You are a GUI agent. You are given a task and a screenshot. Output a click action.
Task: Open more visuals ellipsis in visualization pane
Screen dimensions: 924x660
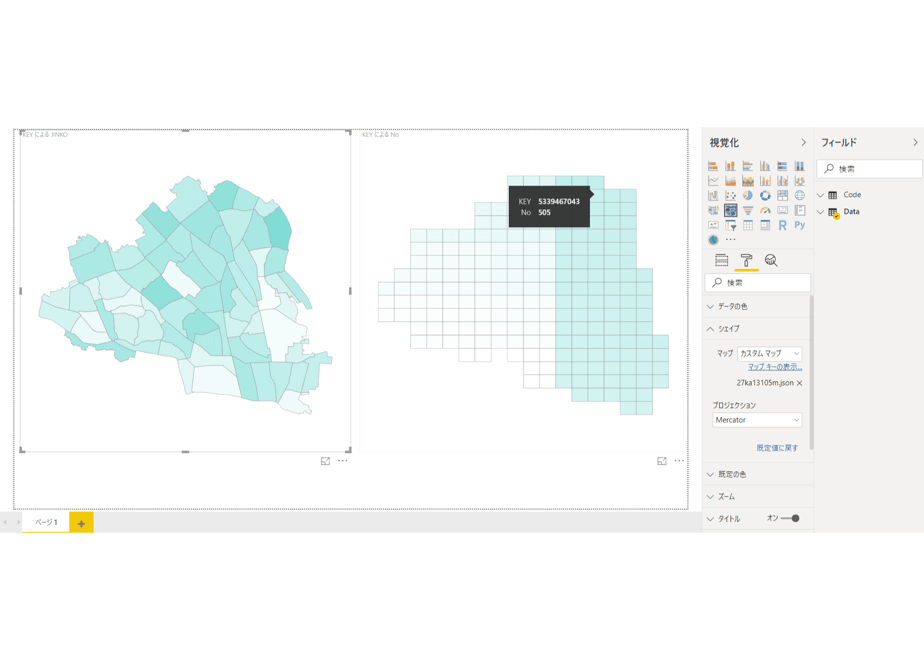click(731, 240)
